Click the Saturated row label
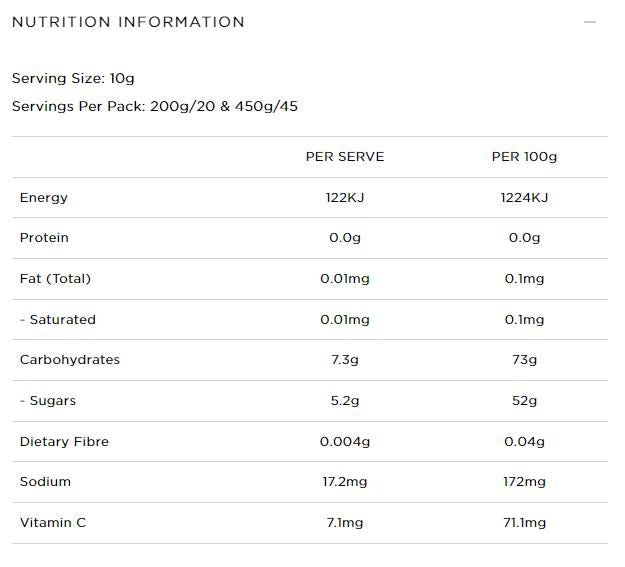 [58, 320]
